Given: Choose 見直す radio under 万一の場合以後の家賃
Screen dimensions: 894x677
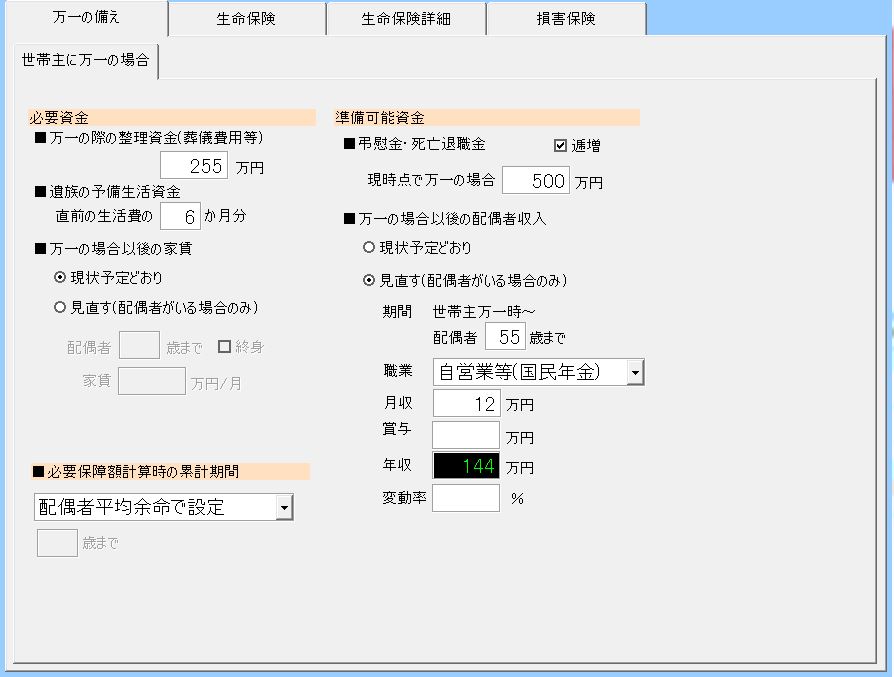Looking at the screenshot, I should coord(60,307).
